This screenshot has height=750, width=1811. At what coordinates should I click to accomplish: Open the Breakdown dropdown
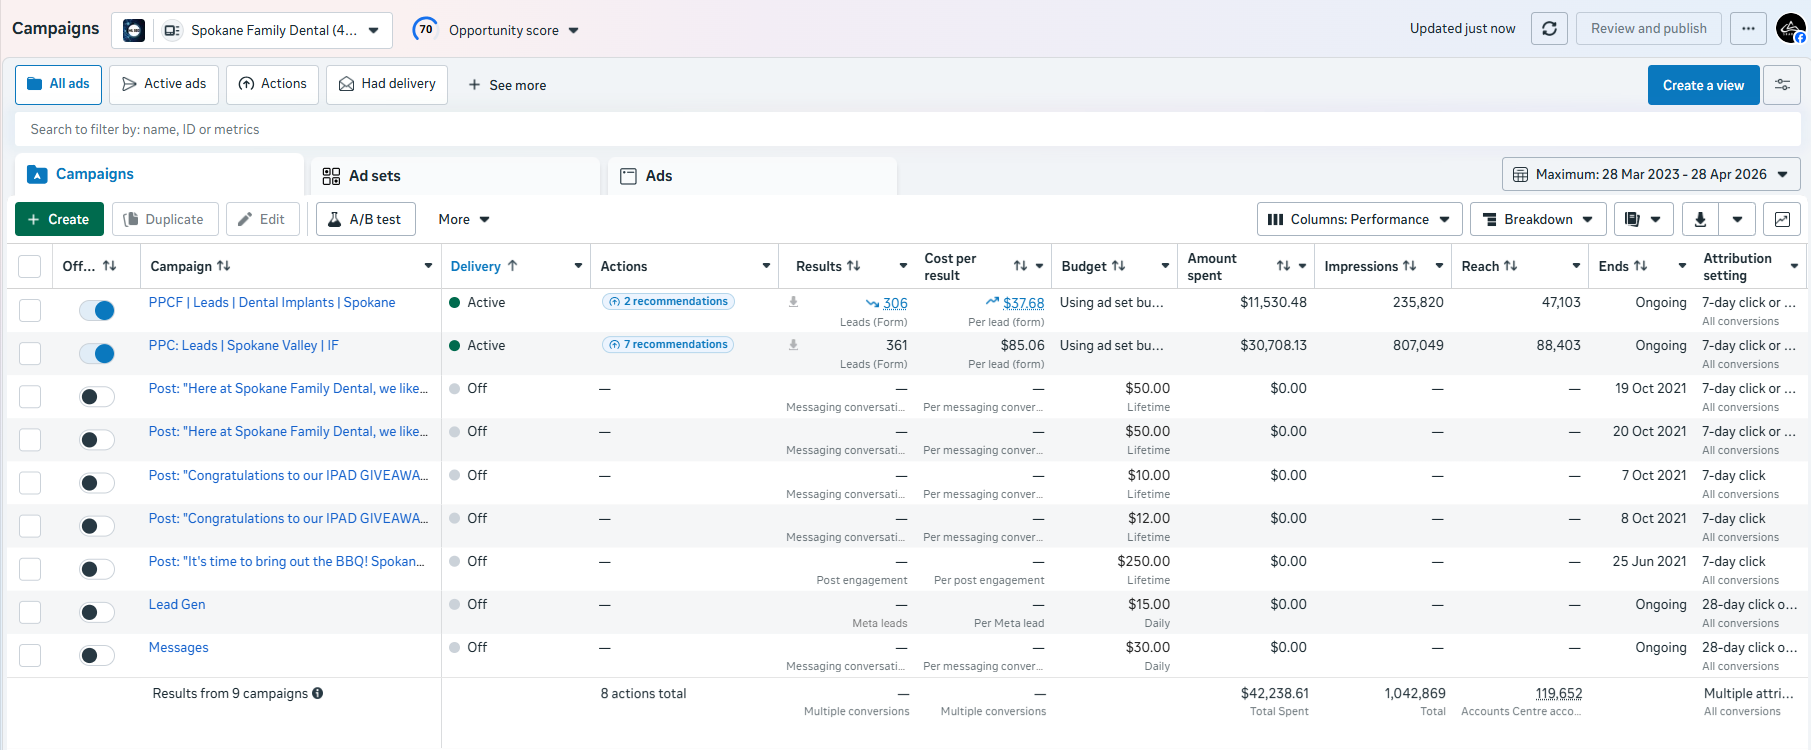click(1538, 219)
